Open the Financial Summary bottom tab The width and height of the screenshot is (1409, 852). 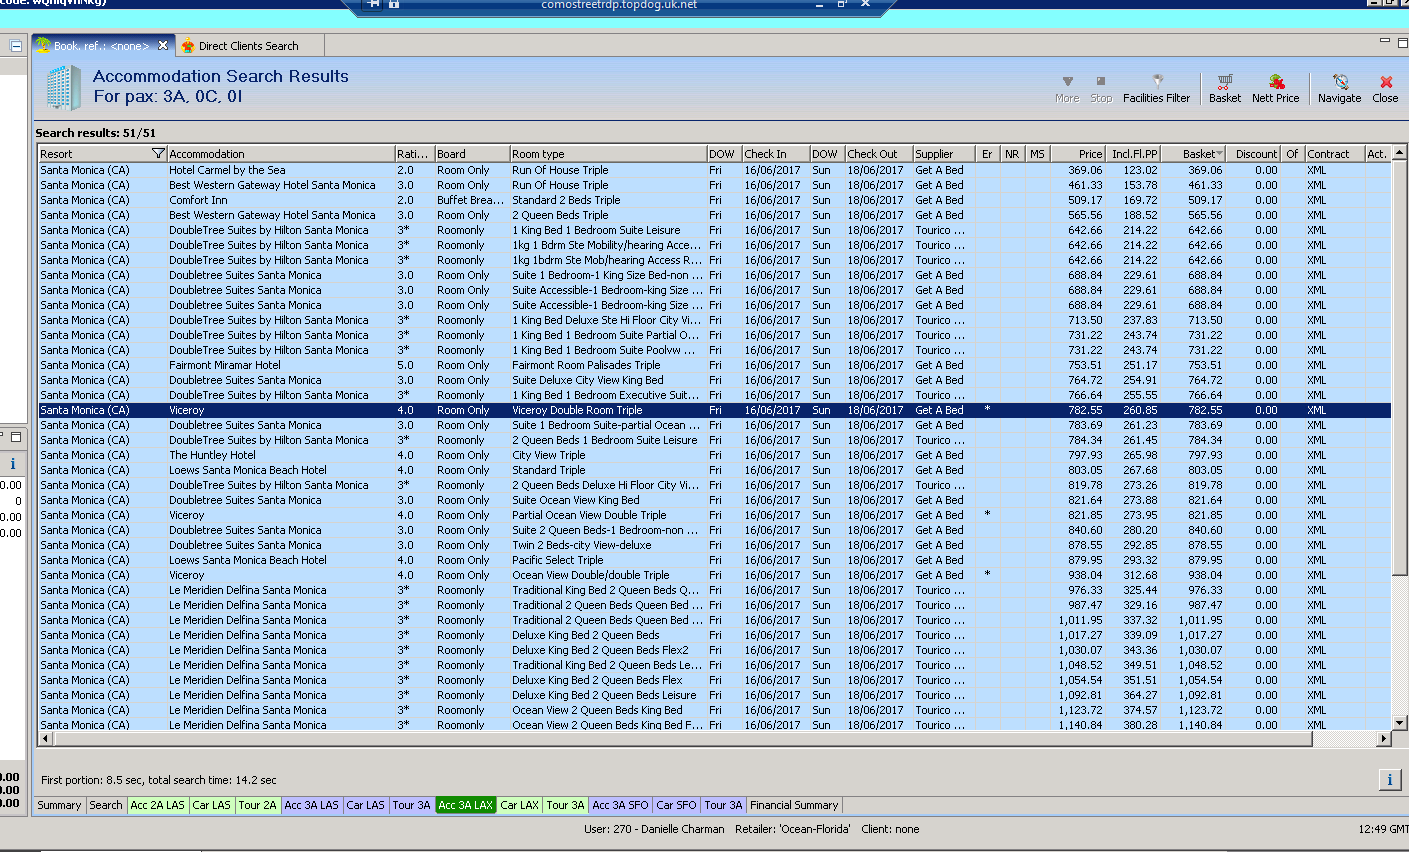793,805
